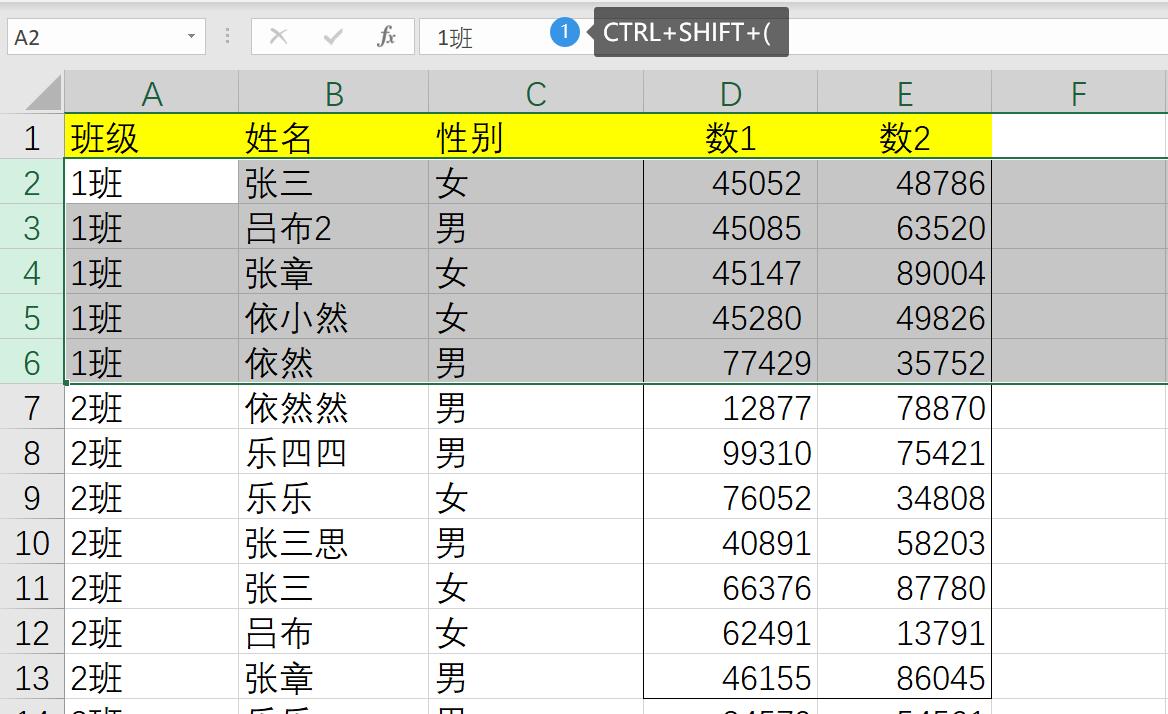Select column header F
Viewport: 1168px width, 714px height.
(1078, 92)
